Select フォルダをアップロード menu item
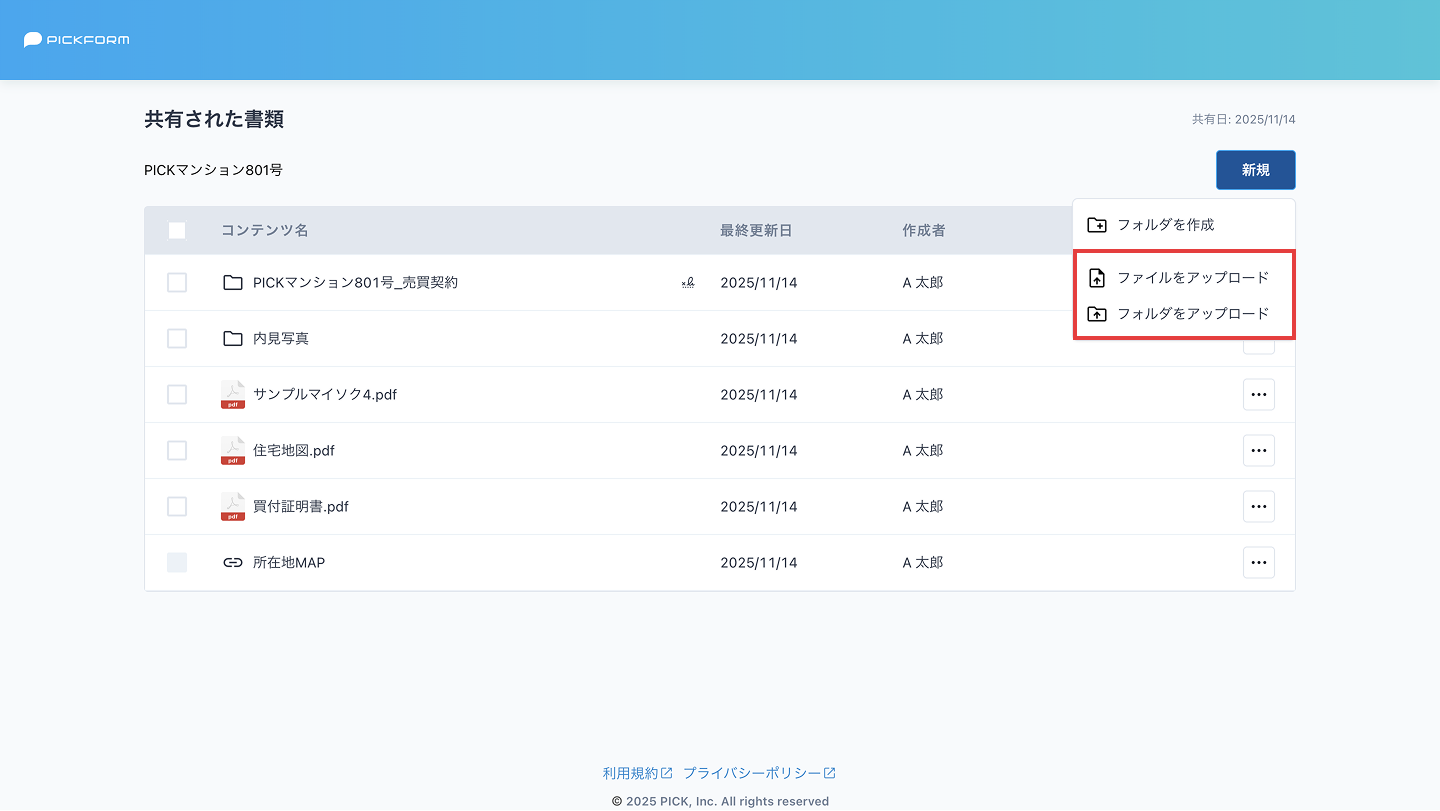 click(x=1192, y=314)
